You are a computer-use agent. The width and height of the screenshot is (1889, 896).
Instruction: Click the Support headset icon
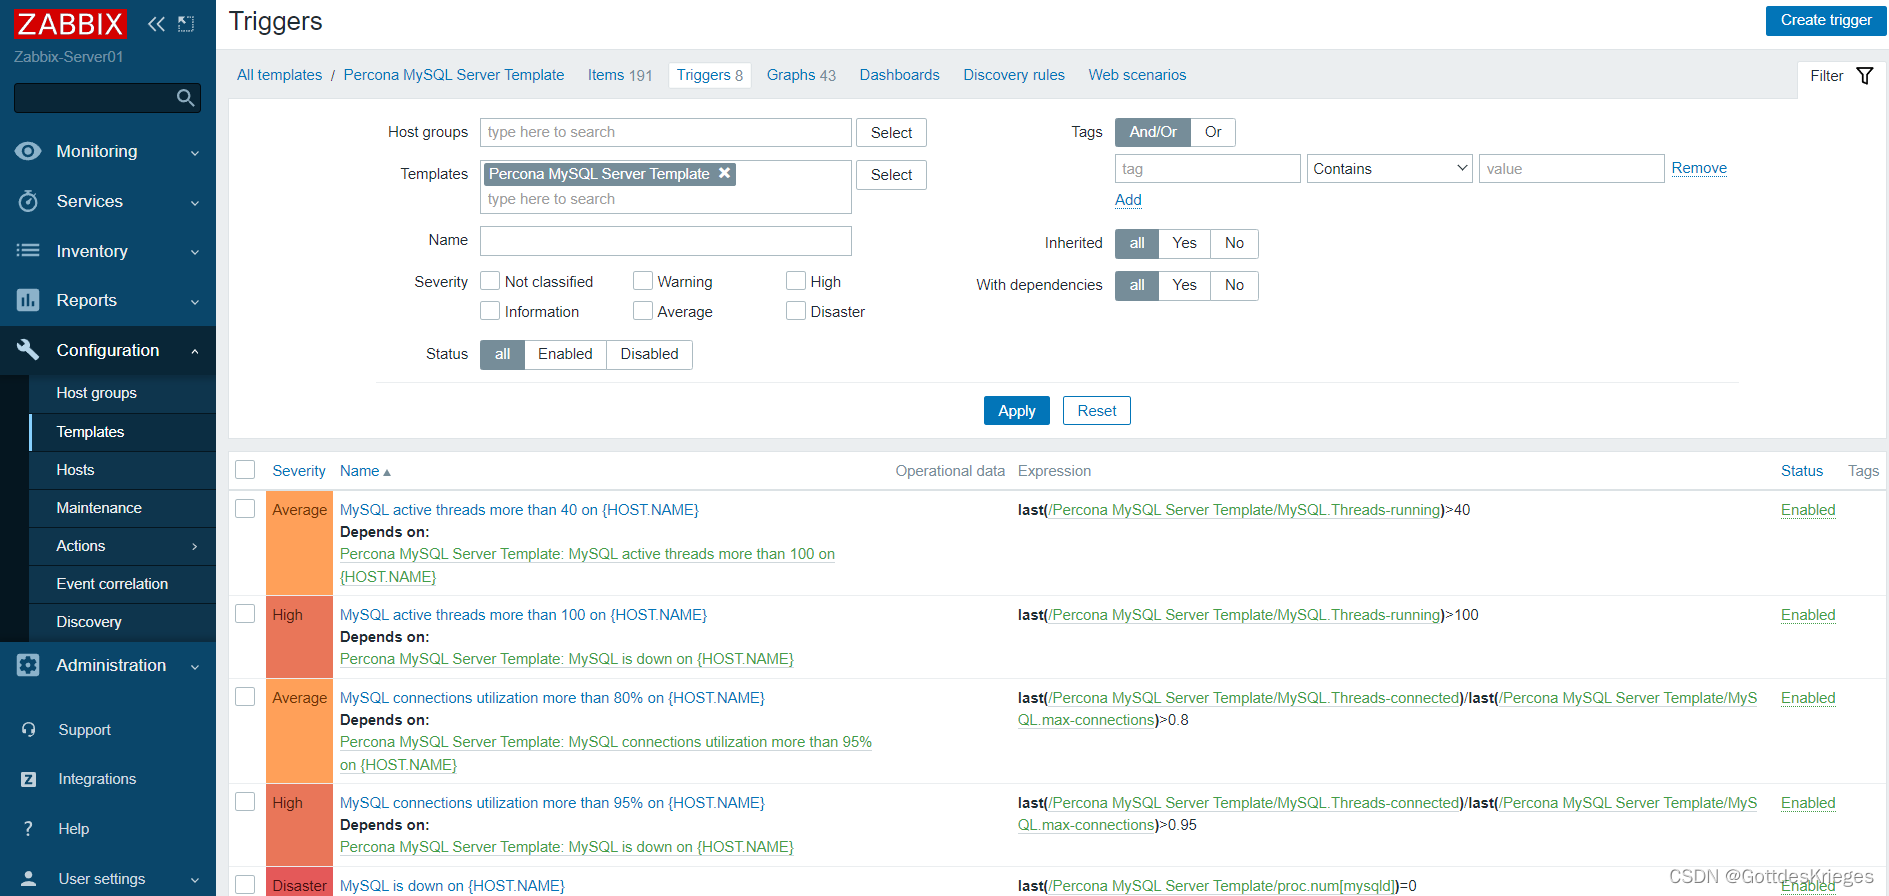coord(29,730)
